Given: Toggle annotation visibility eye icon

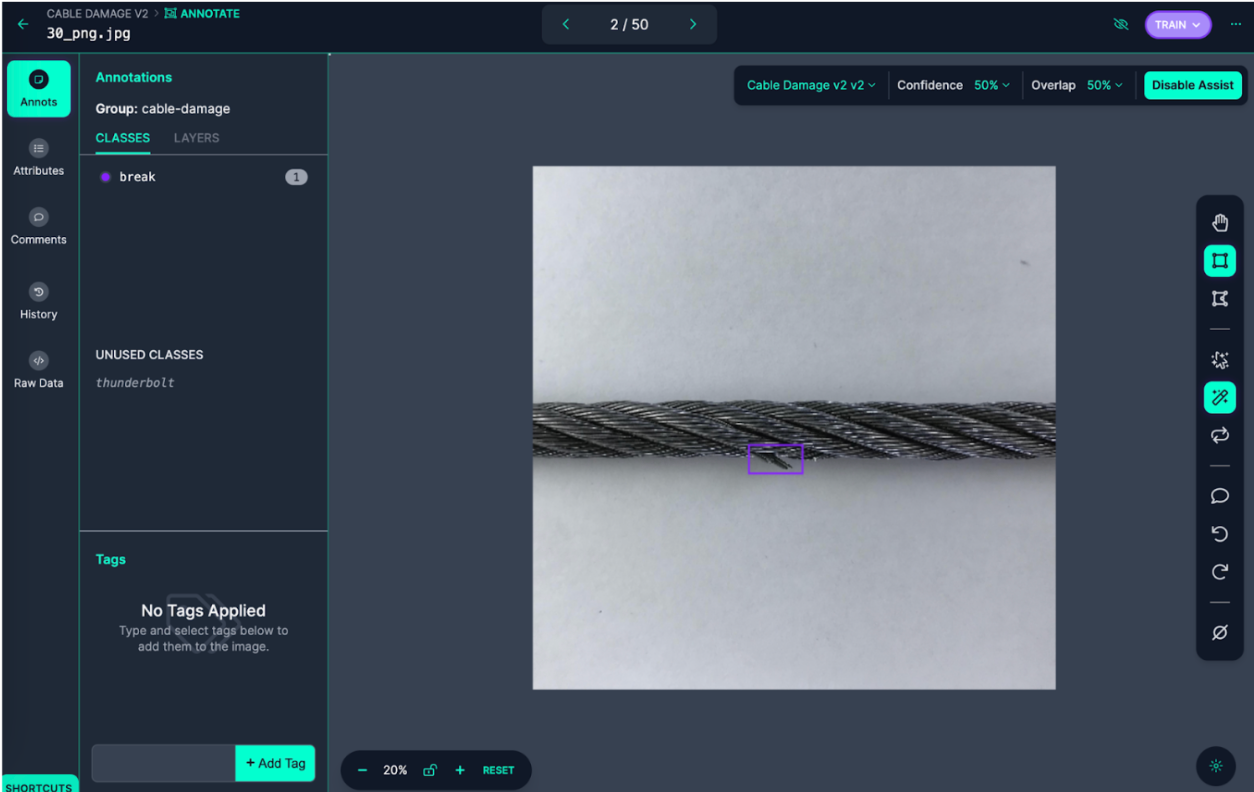Looking at the screenshot, I should 1121,25.
